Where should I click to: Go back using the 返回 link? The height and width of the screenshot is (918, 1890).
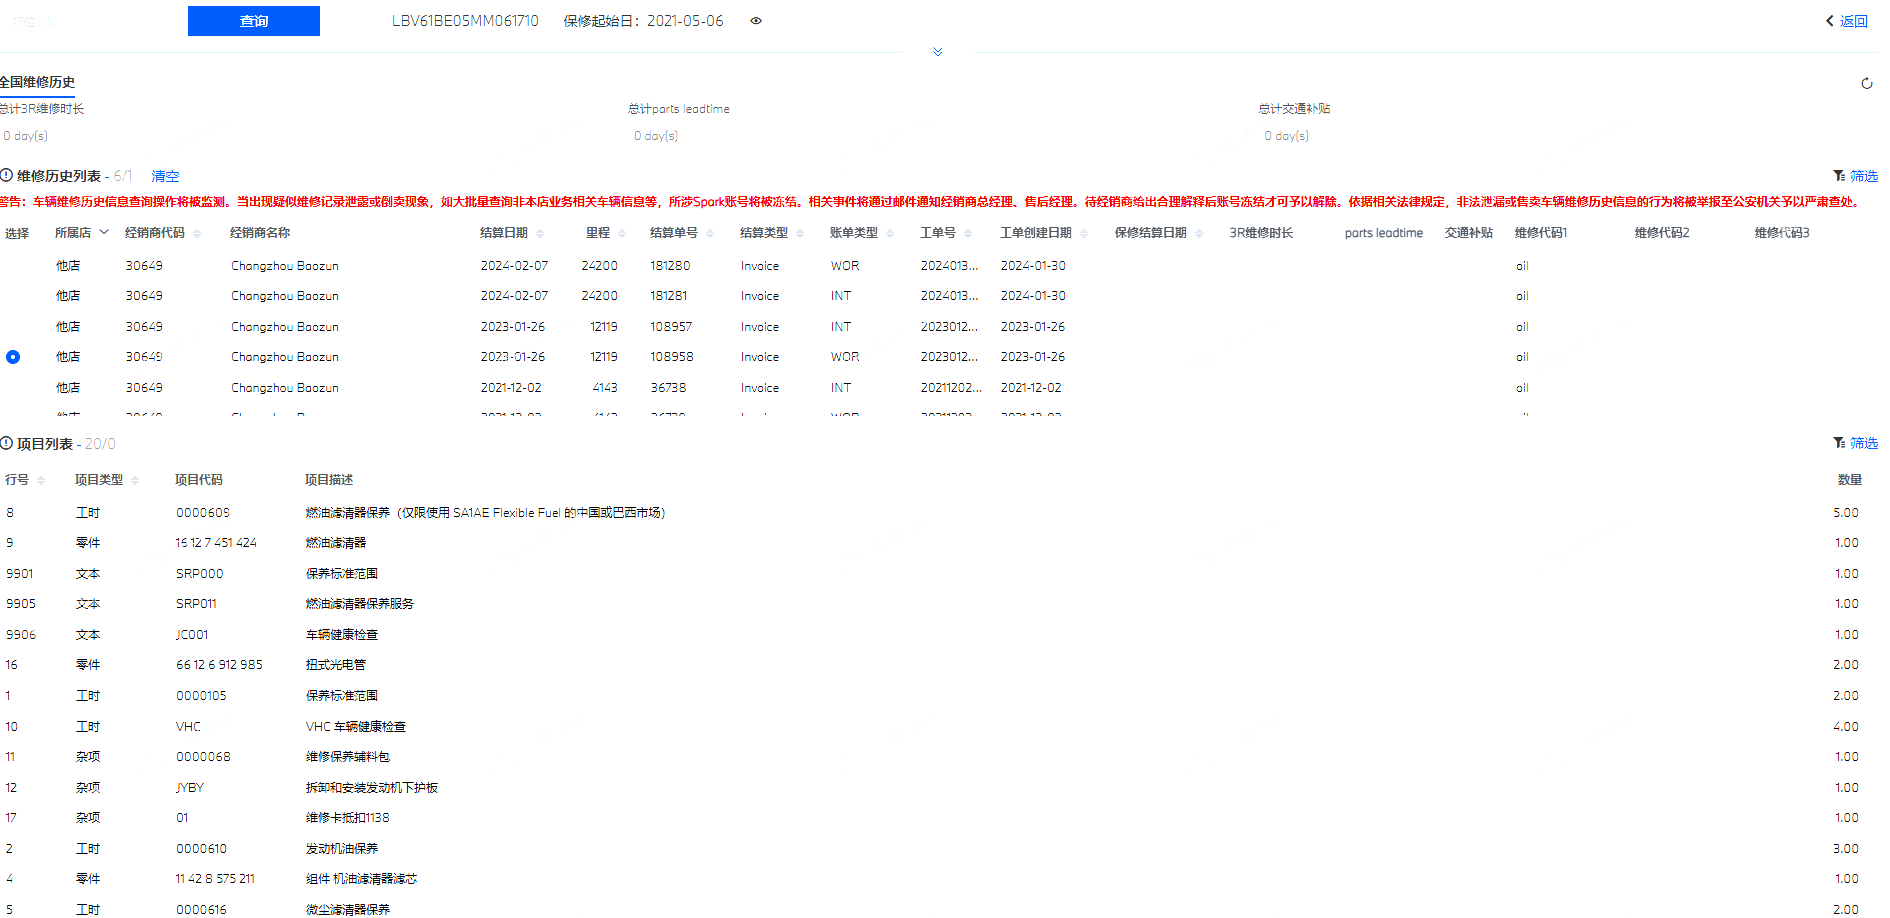(x=1847, y=21)
